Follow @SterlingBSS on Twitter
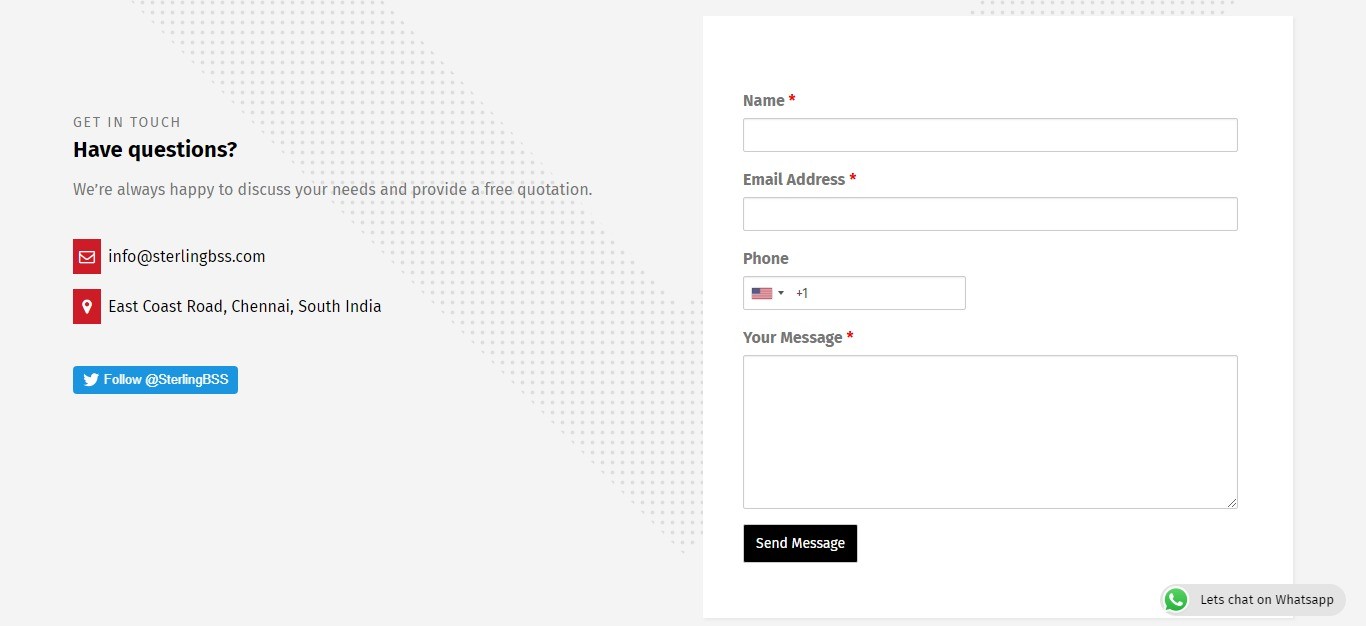 (x=155, y=380)
